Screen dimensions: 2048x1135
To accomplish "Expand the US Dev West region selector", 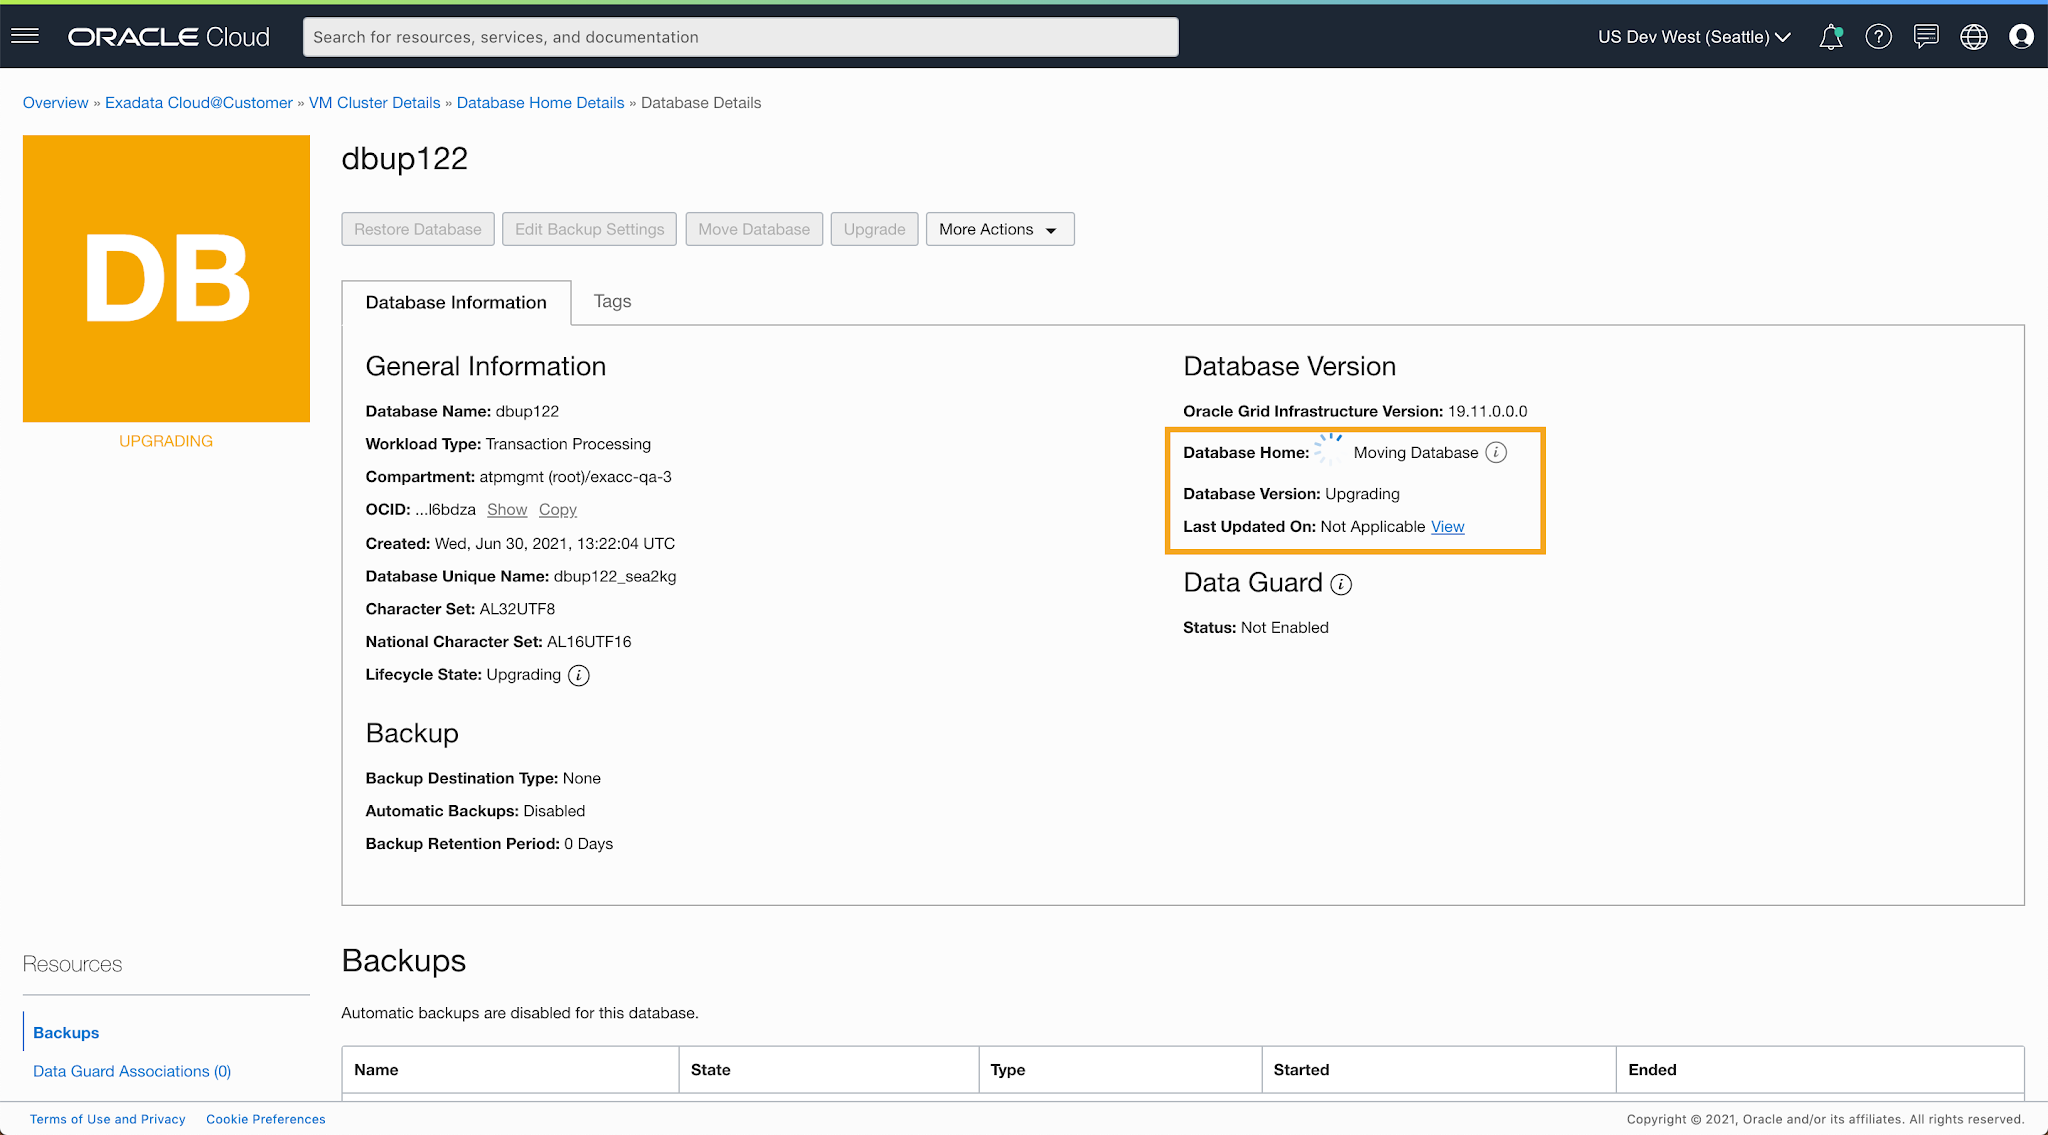I will (1694, 37).
